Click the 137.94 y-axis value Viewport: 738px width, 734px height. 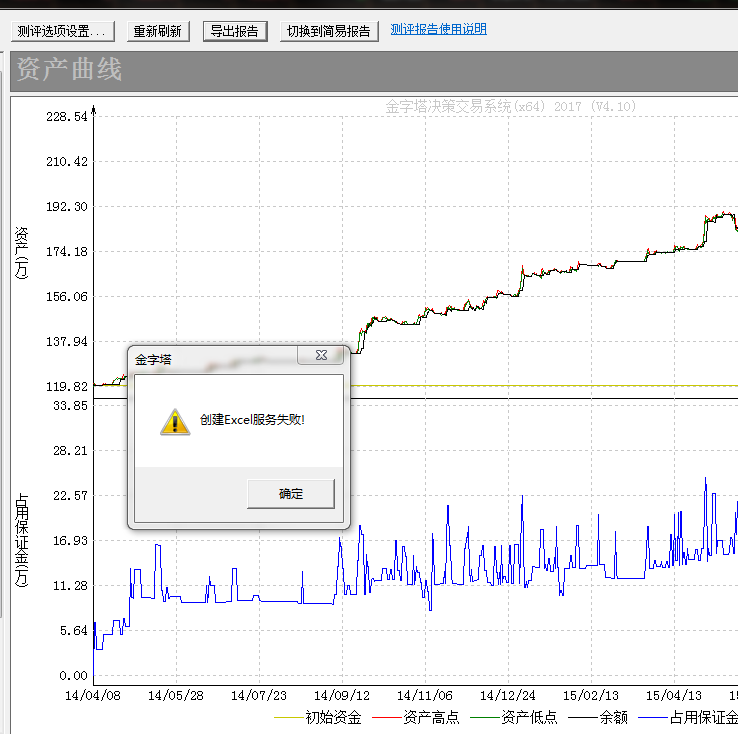[67, 342]
